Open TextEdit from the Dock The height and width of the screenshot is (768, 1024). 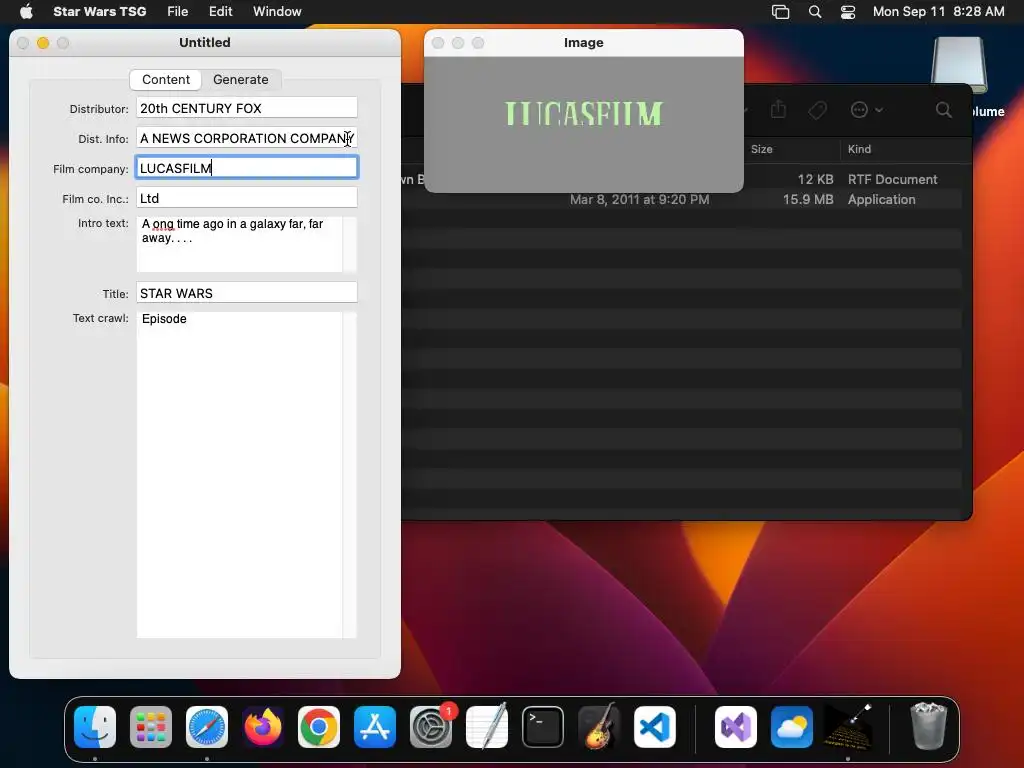coord(487,727)
